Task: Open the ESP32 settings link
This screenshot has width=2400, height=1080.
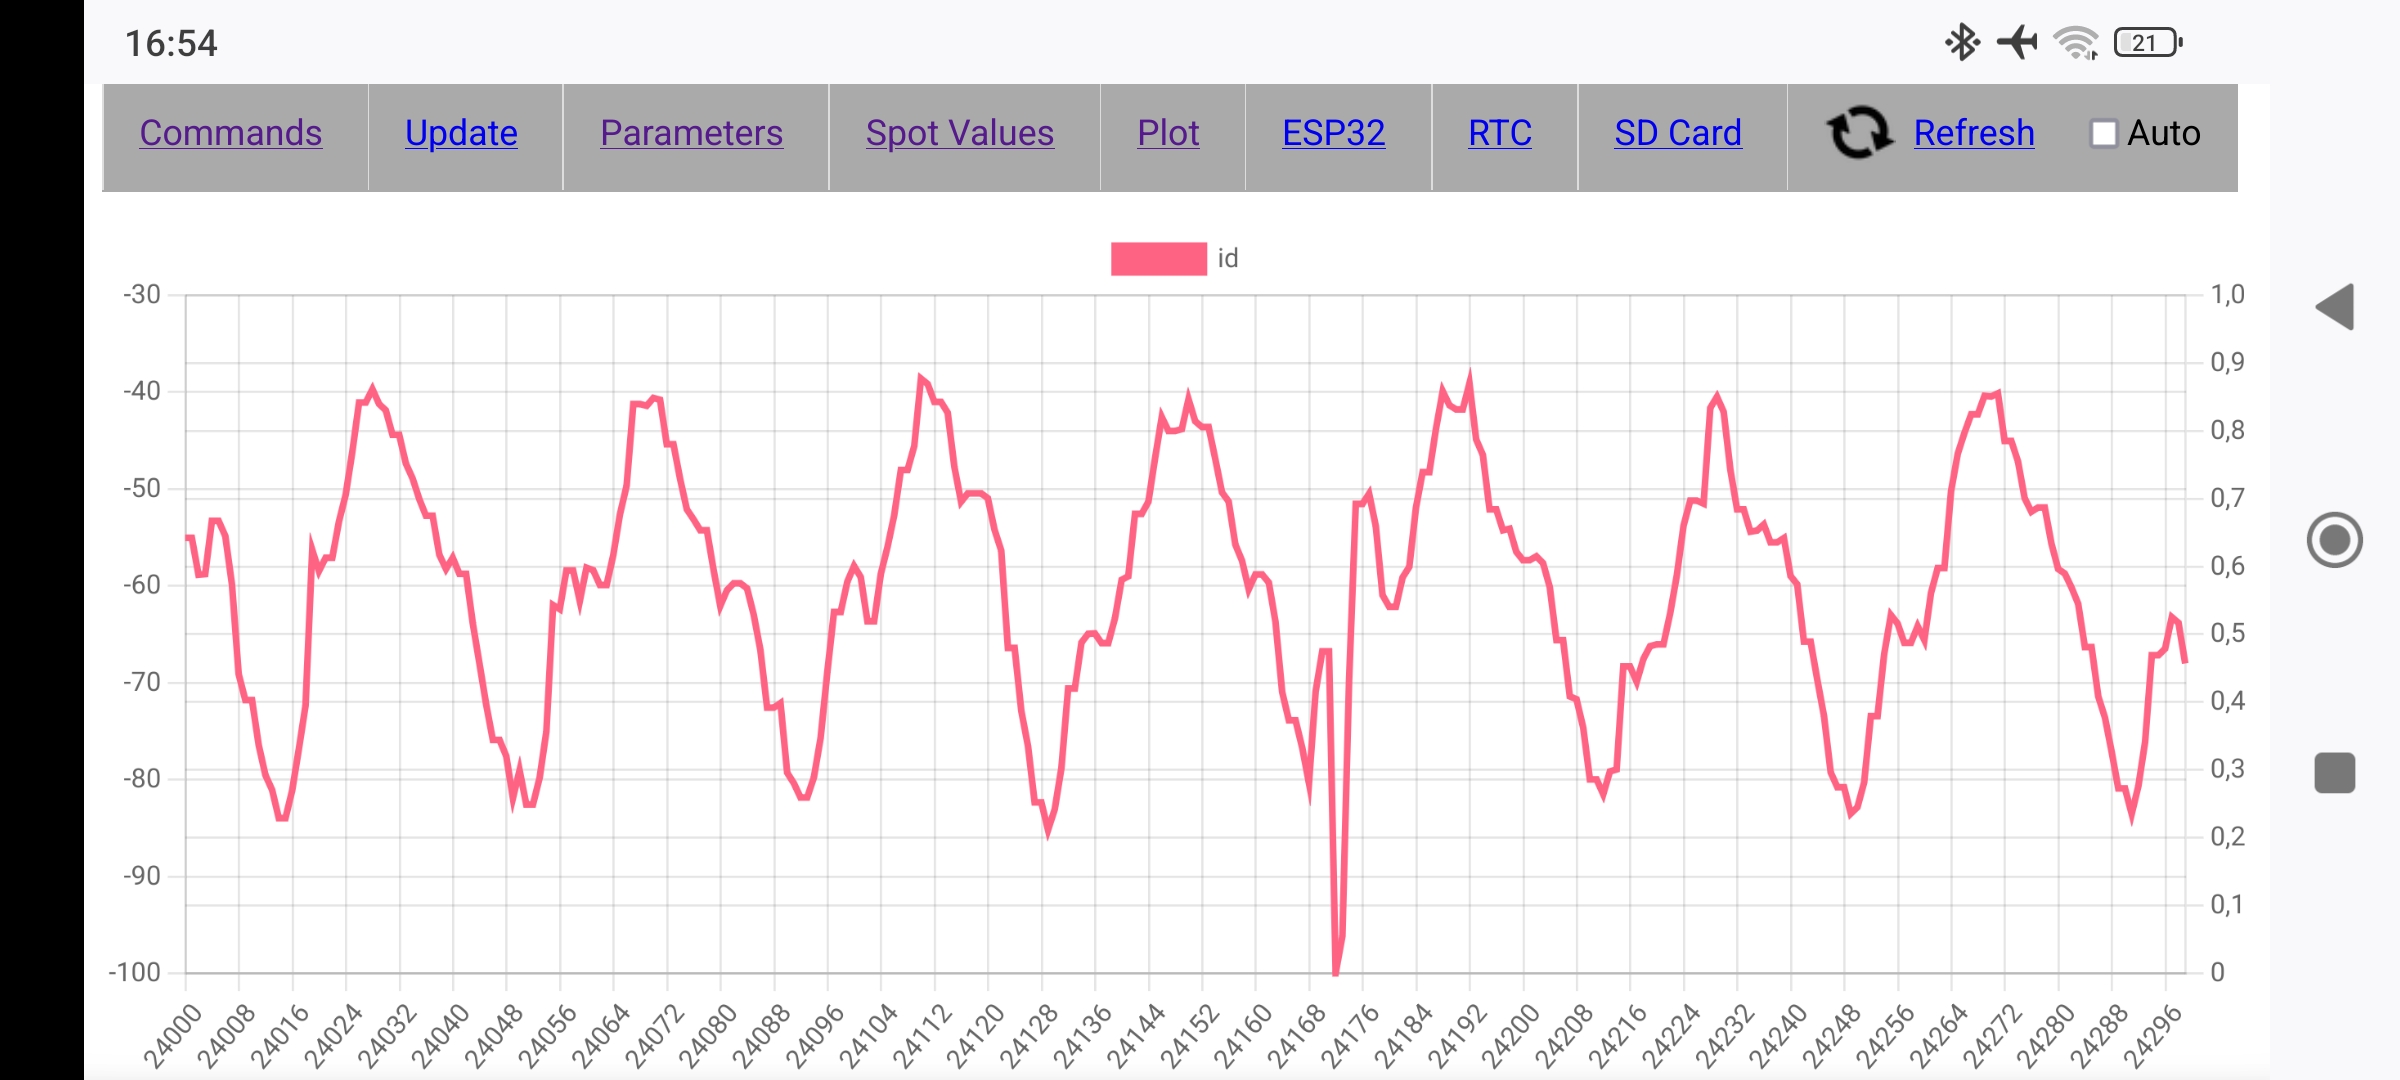Action: (1334, 133)
